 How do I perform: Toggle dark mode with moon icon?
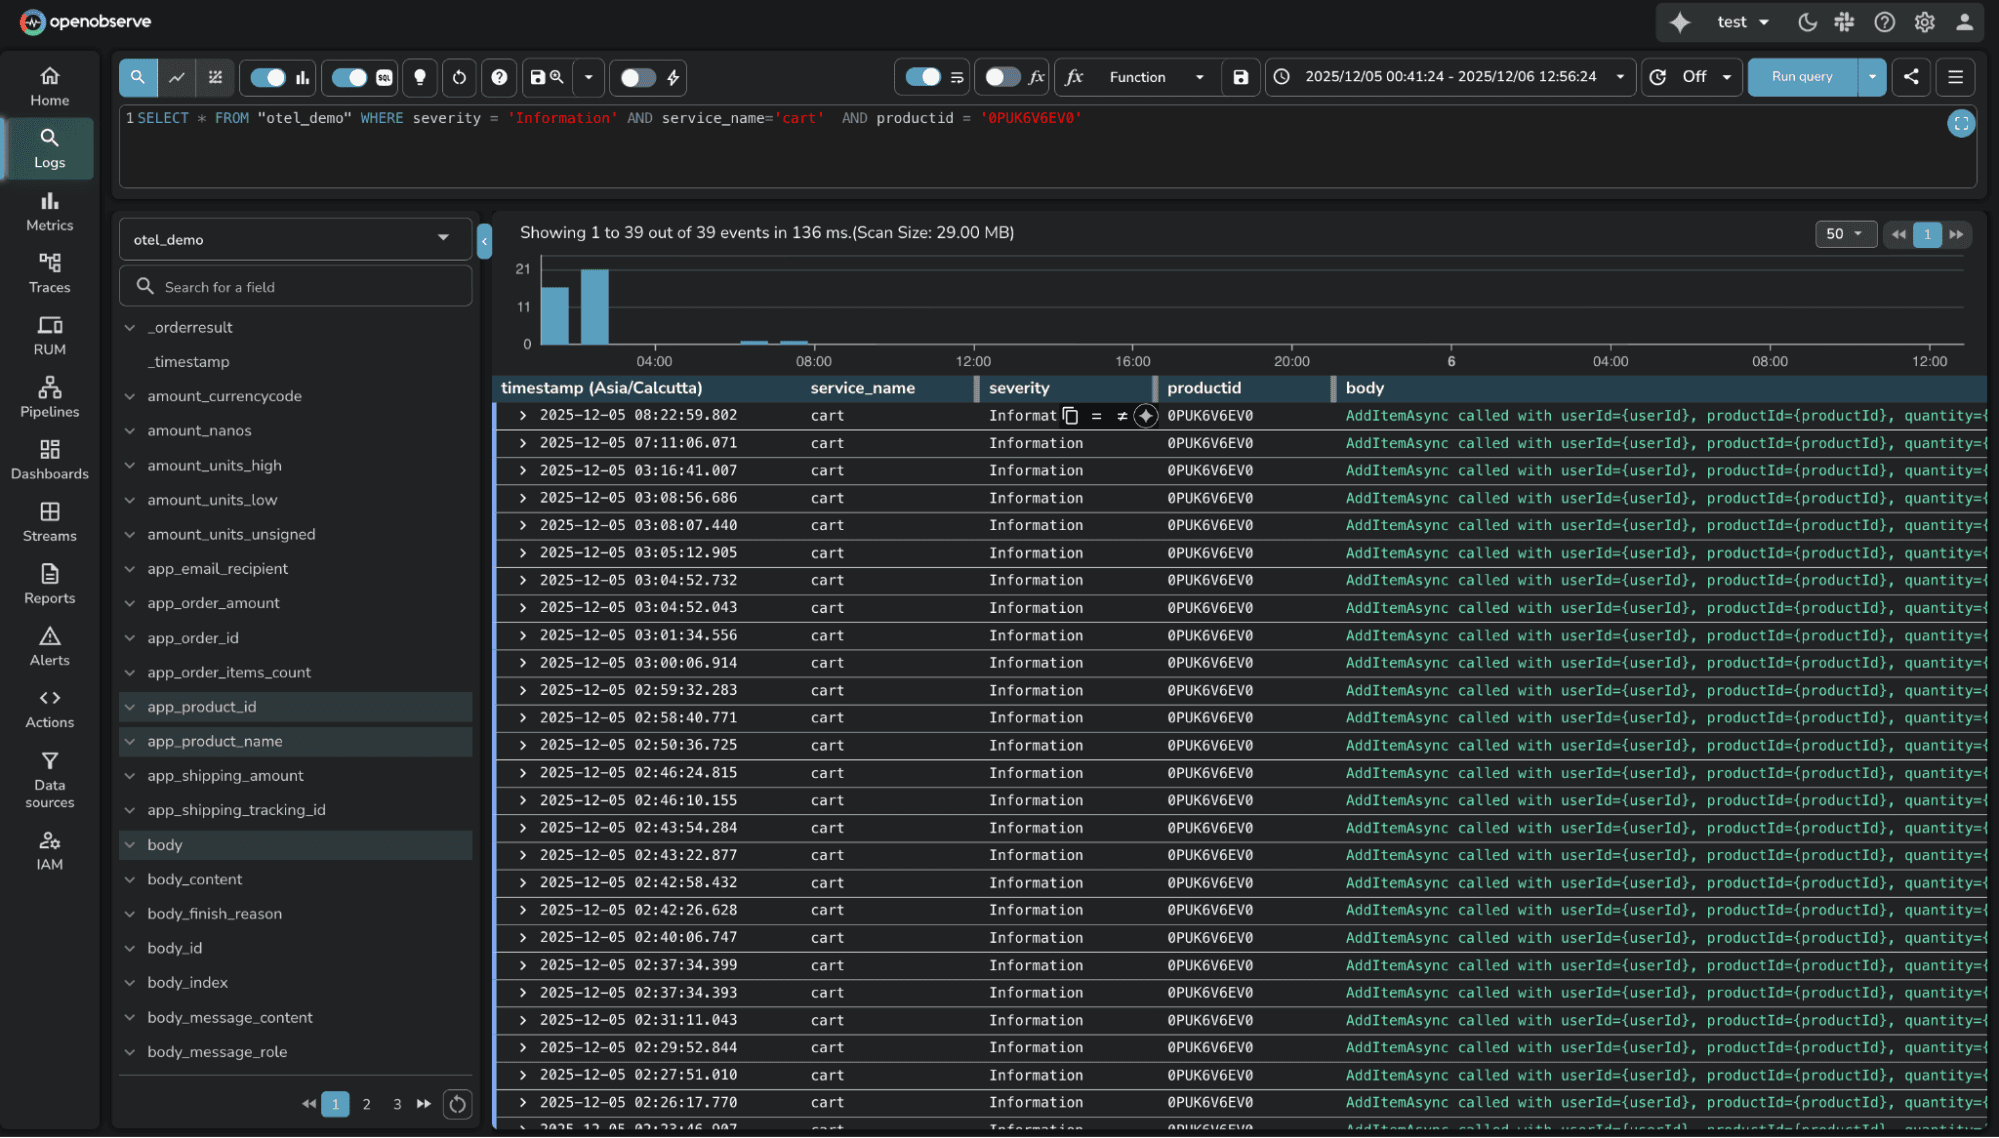click(x=1806, y=21)
